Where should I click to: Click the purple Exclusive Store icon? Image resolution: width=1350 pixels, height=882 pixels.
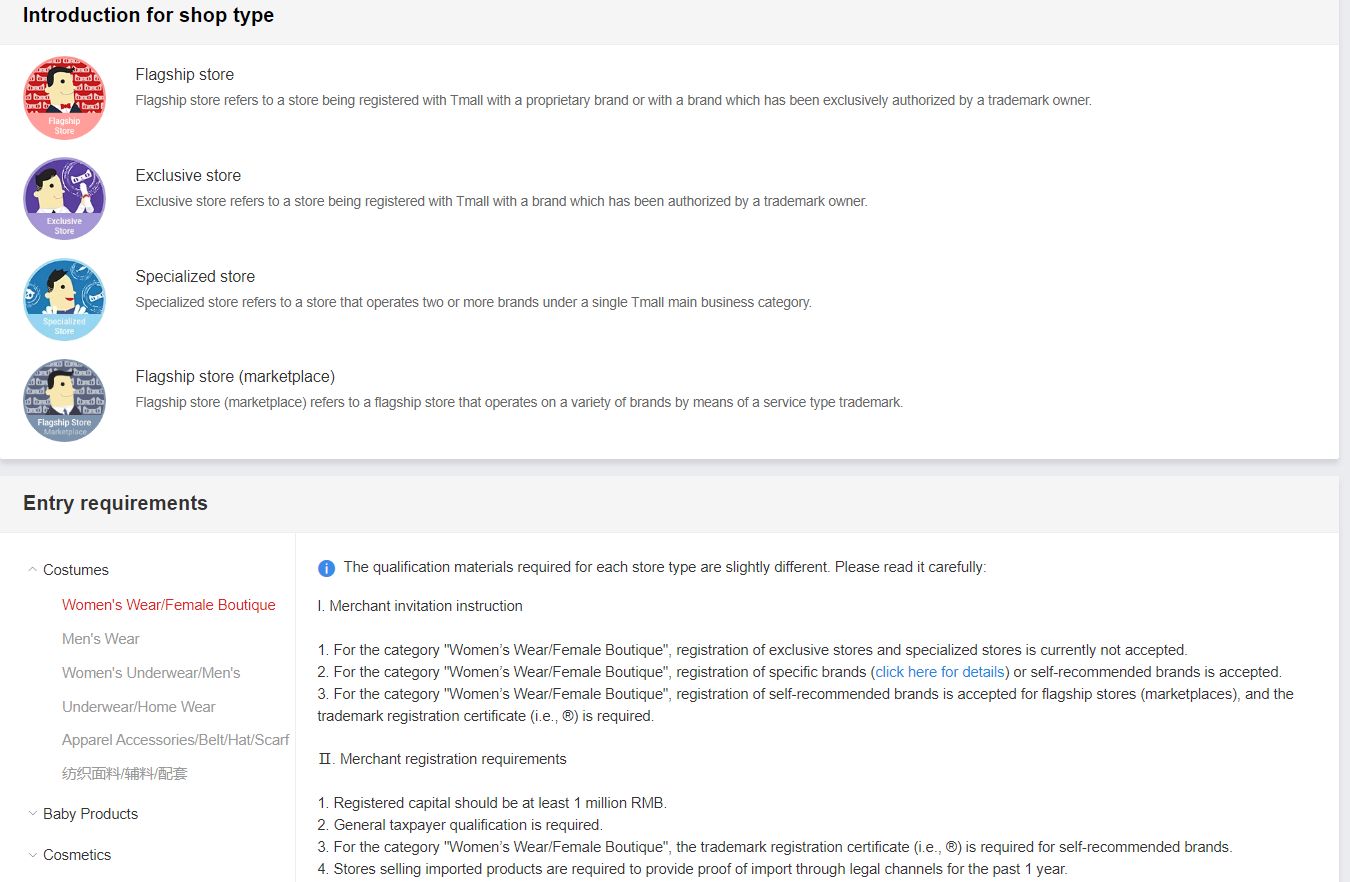(64, 199)
